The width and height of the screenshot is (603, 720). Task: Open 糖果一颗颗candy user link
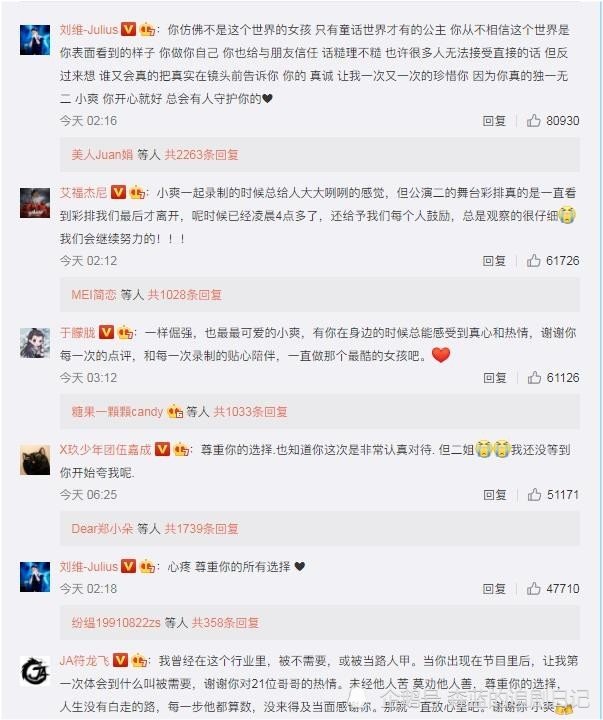click(117, 412)
